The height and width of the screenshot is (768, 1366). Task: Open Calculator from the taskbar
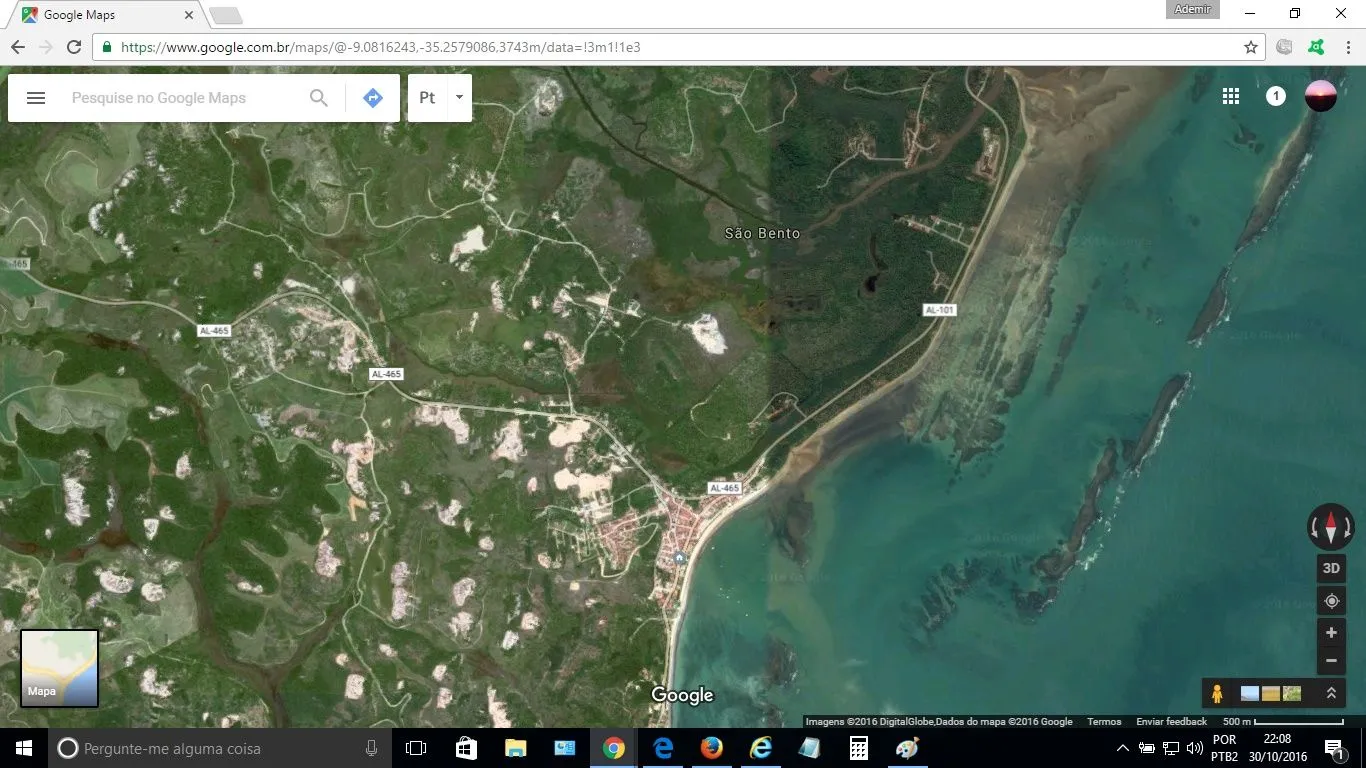click(858, 748)
